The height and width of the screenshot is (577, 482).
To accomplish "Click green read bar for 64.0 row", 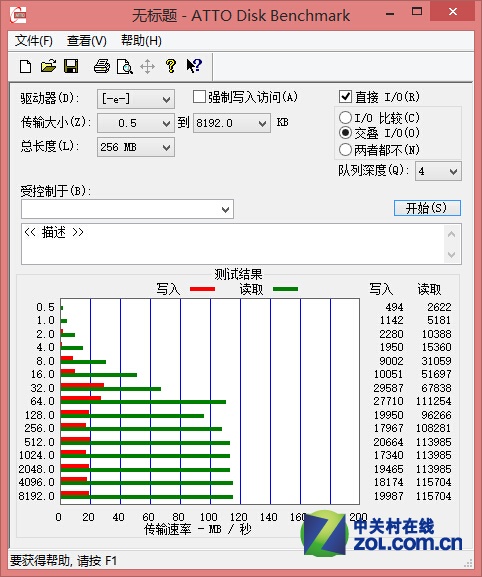I will pyautogui.click(x=143, y=402).
